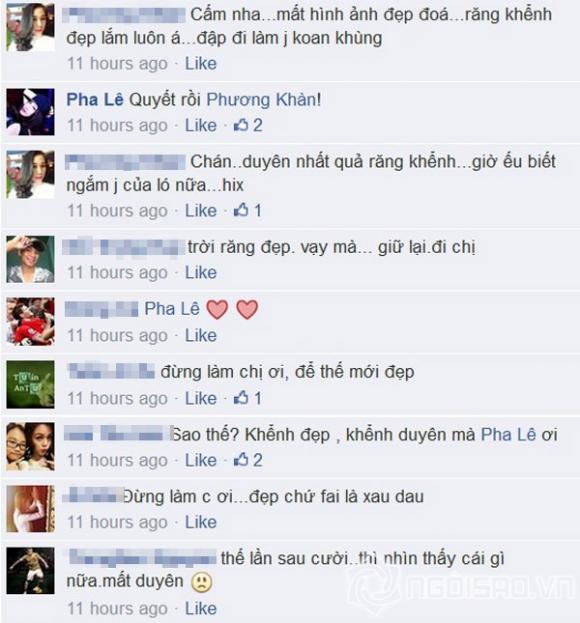
Task: Click thumbs-up icon on "đừng làm chị ơi" comment
Action: pos(241,397)
